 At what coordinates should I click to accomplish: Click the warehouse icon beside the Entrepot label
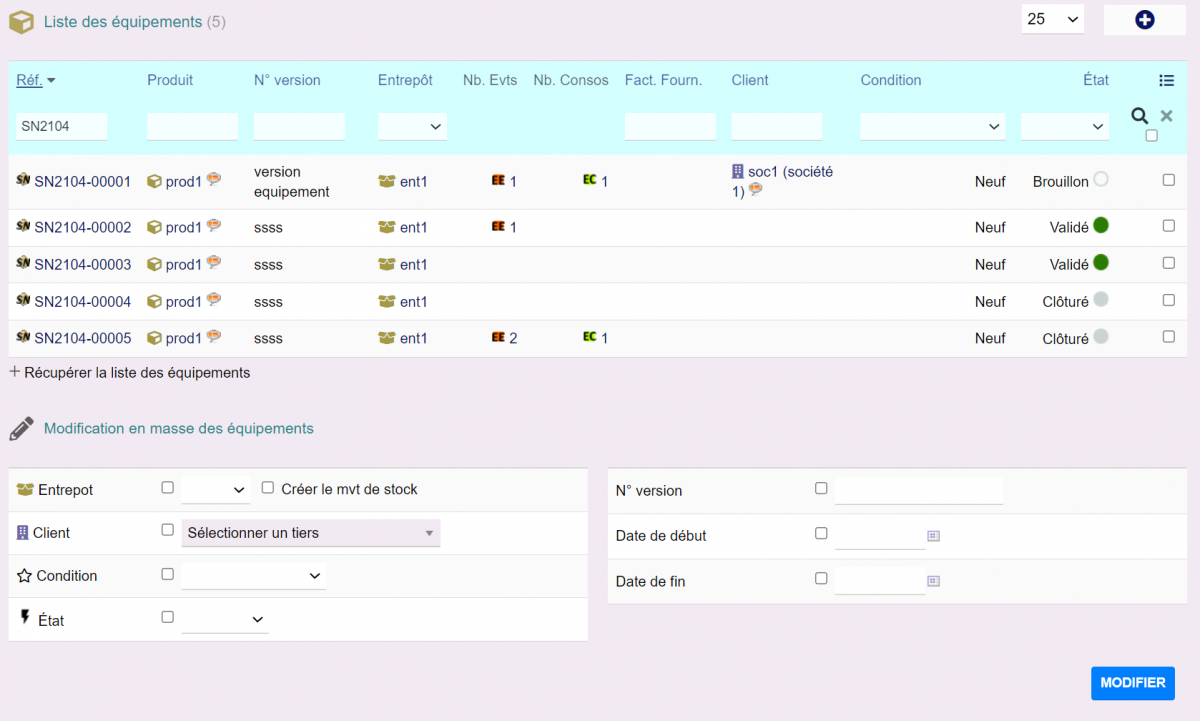25,490
